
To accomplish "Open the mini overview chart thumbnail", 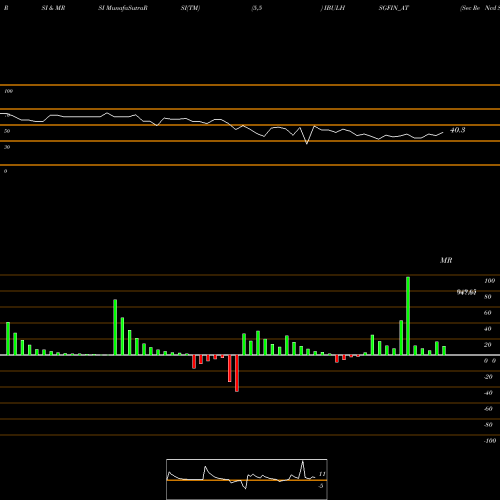I will (x=247, y=479).
